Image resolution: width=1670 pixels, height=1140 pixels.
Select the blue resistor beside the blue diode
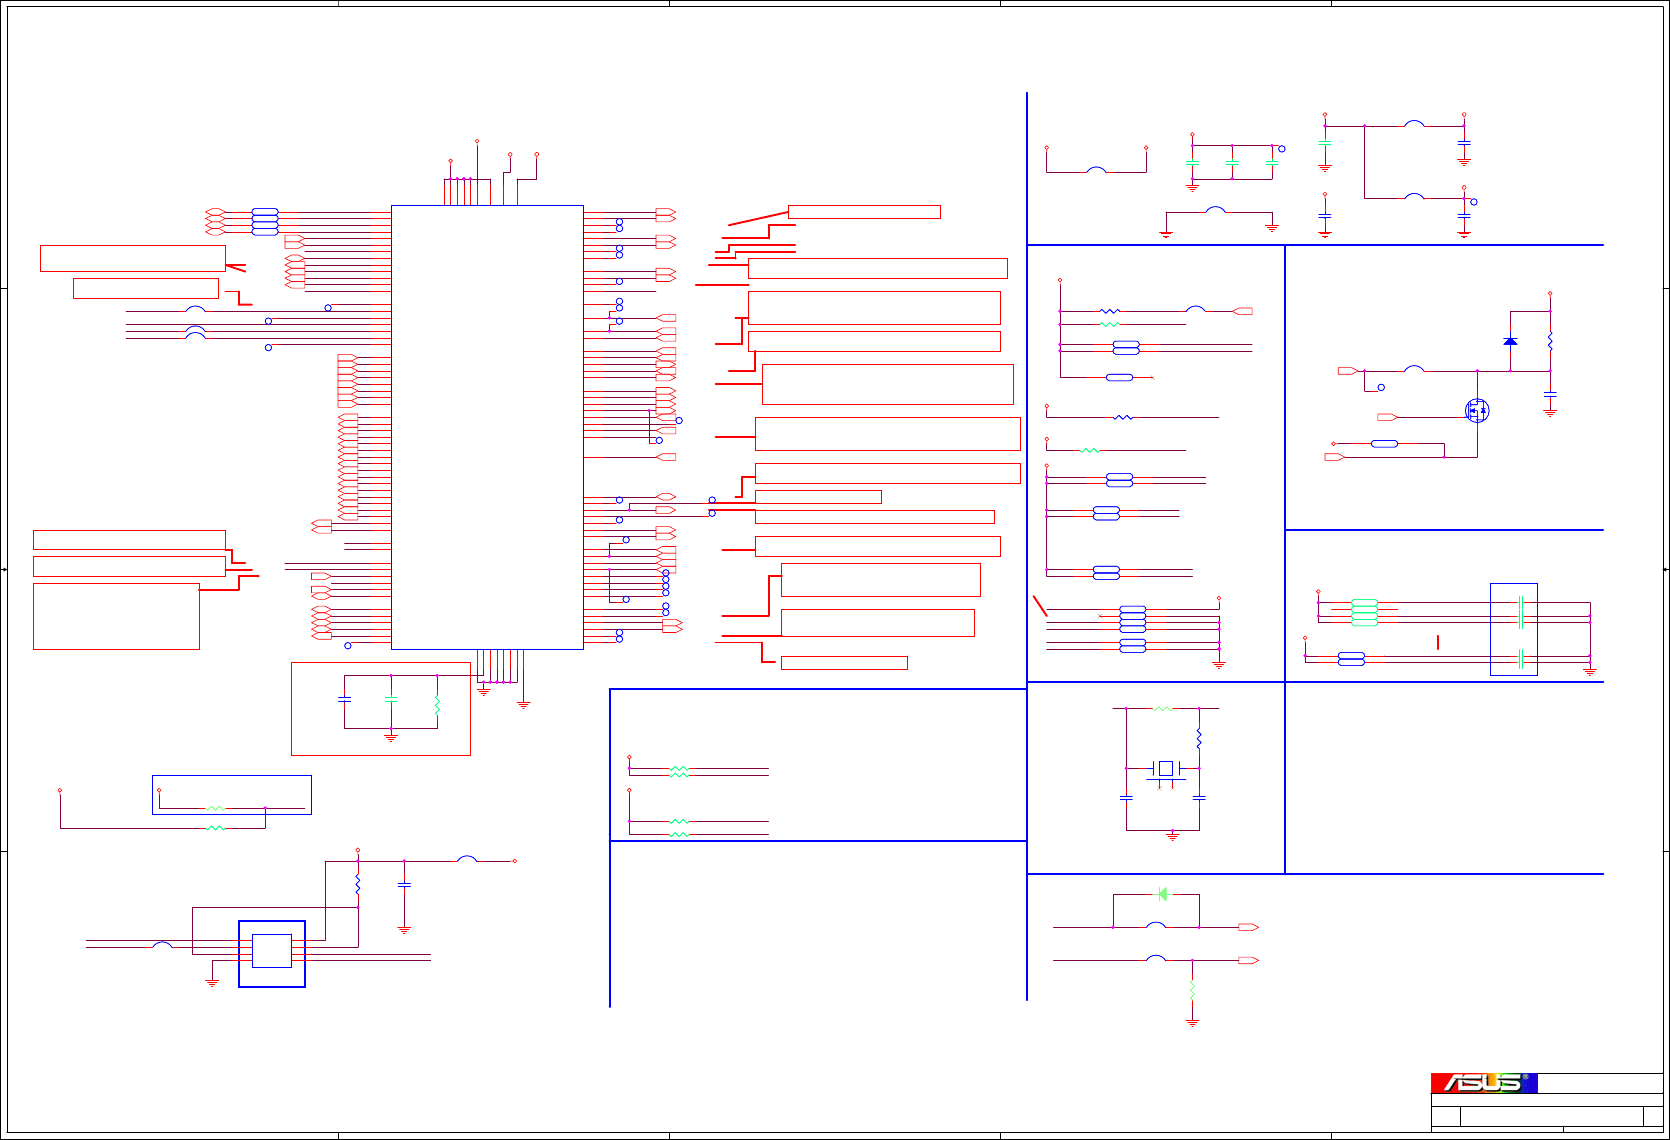tap(1550, 341)
